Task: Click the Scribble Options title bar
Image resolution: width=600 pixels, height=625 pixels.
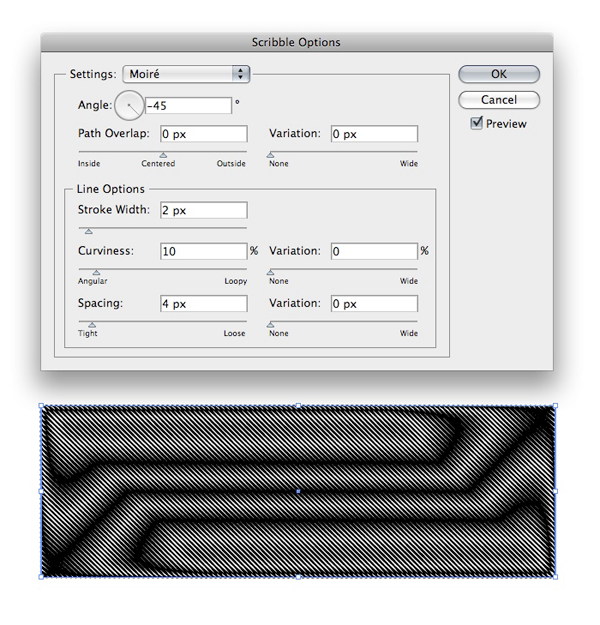Action: [297, 42]
